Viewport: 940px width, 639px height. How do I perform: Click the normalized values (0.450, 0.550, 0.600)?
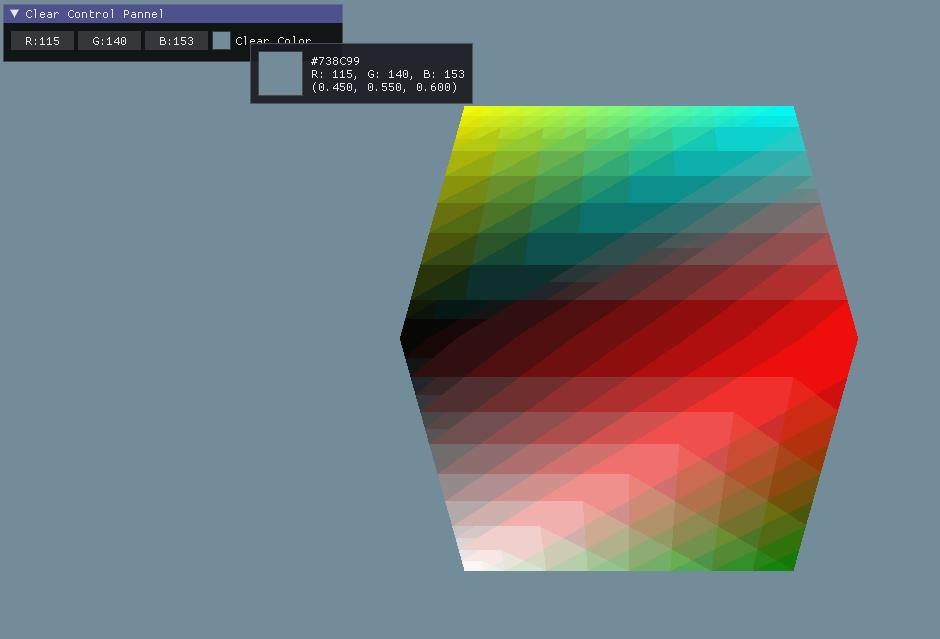(385, 87)
